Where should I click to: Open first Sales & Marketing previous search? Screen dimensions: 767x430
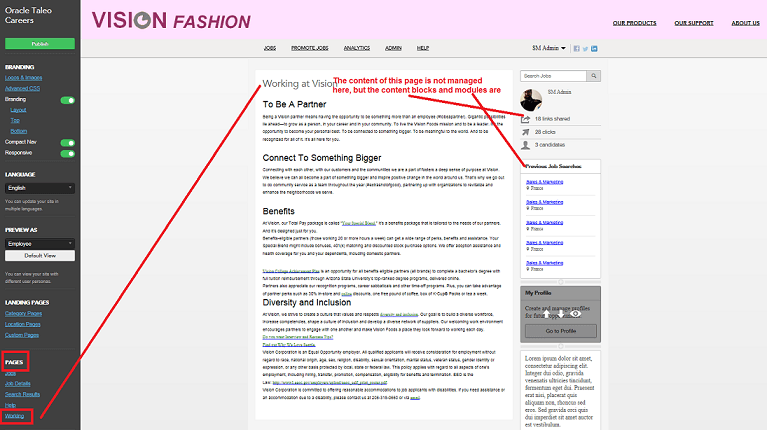(x=544, y=182)
